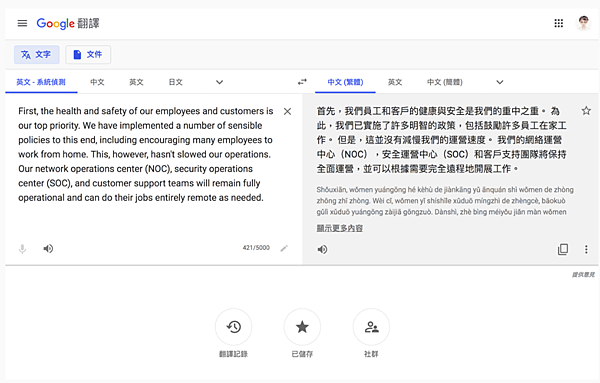Select the 英文 - 系統偵測 source tab
Screen dimensions: 600x383
click(41, 82)
